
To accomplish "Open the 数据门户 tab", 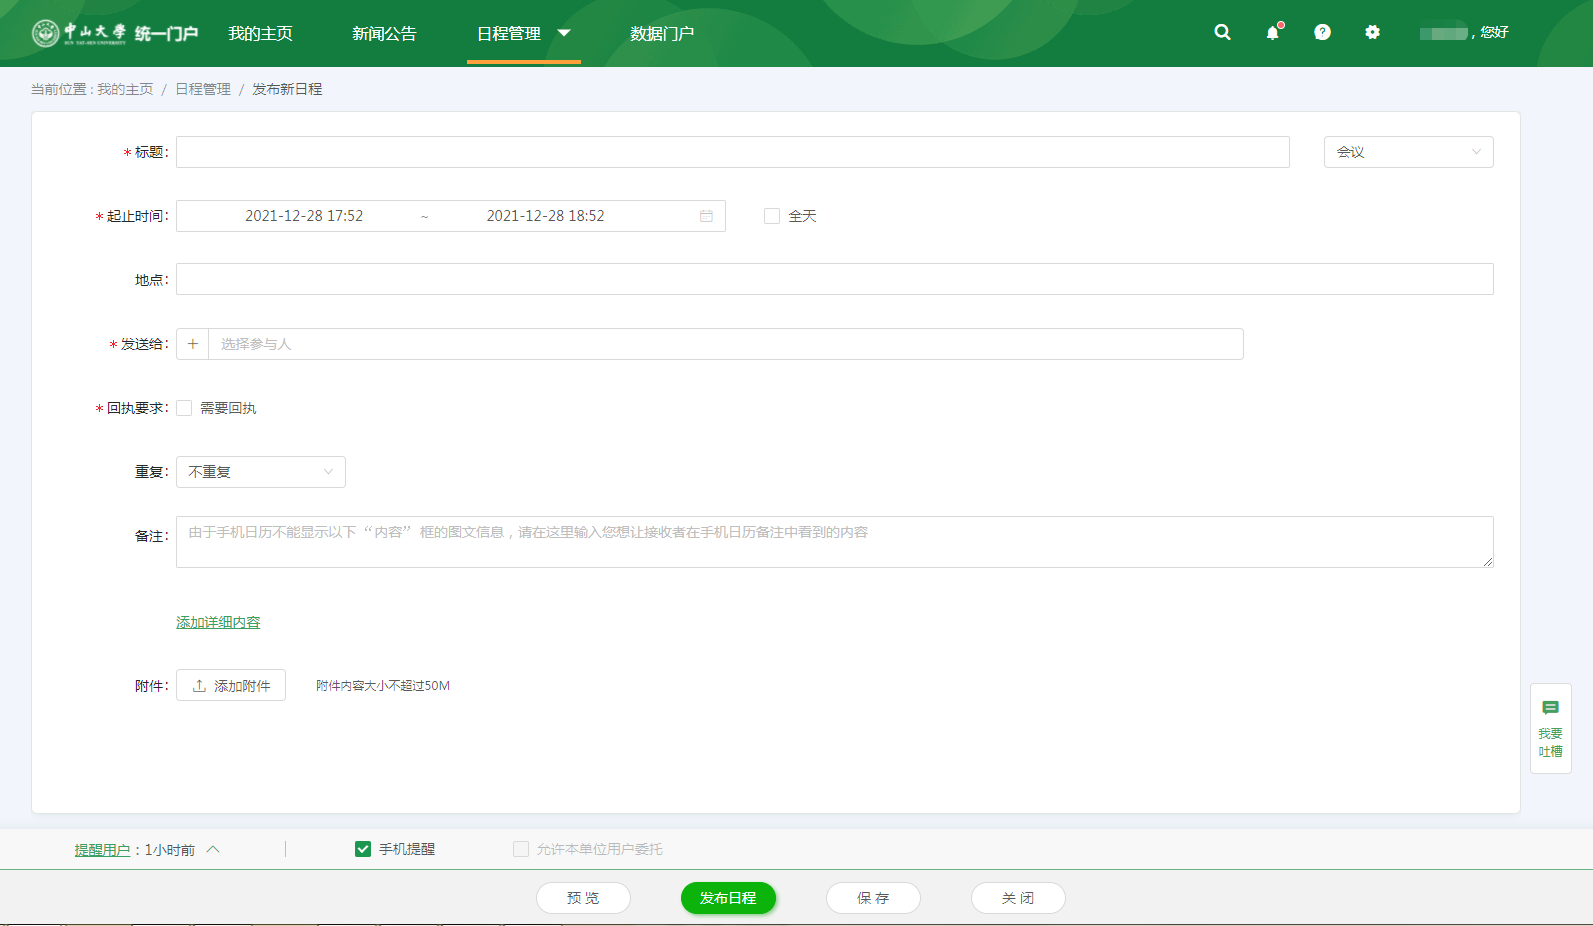I will click(662, 33).
